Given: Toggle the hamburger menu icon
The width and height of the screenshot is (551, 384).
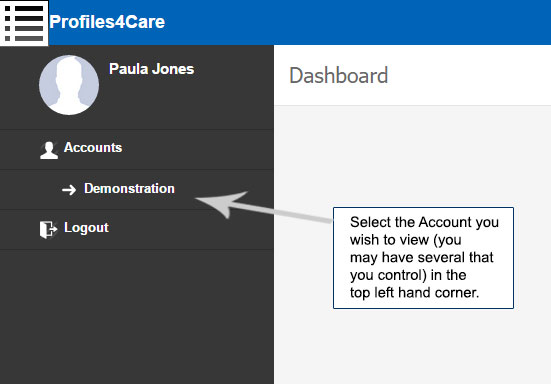Looking at the screenshot, I should 24,23.
